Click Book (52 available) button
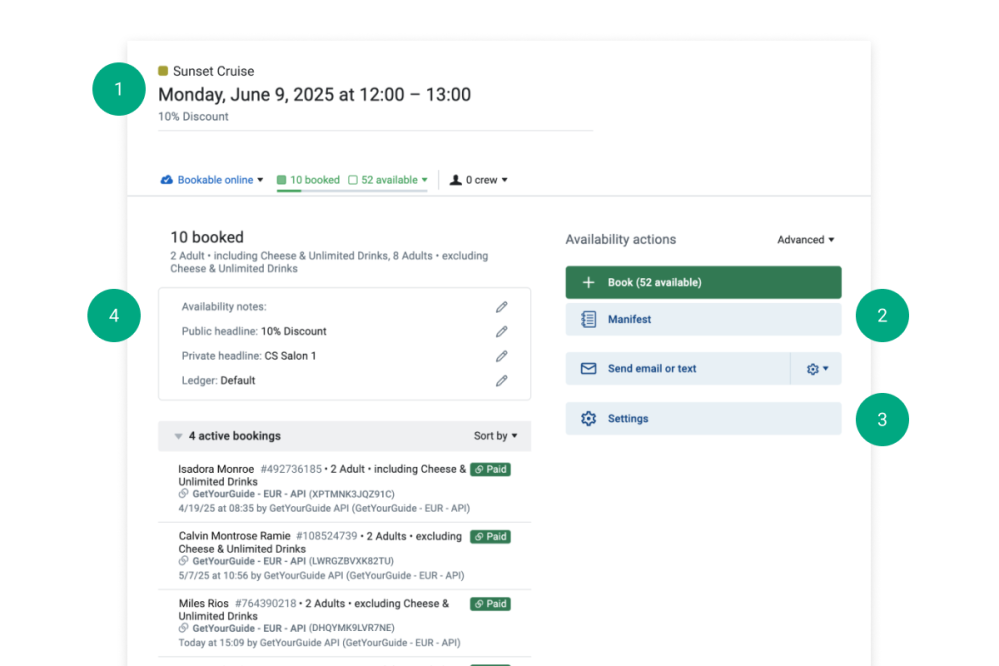The height and width of the screenshot is (666, 999). tap(703, 282)
